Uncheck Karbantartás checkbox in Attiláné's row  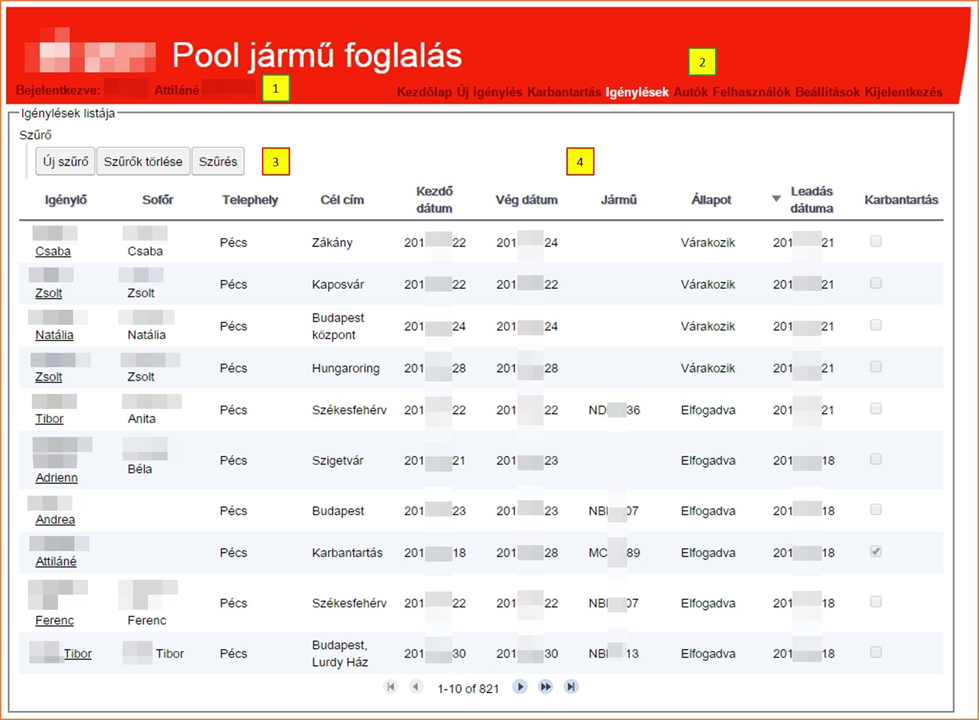click(876, 552)
